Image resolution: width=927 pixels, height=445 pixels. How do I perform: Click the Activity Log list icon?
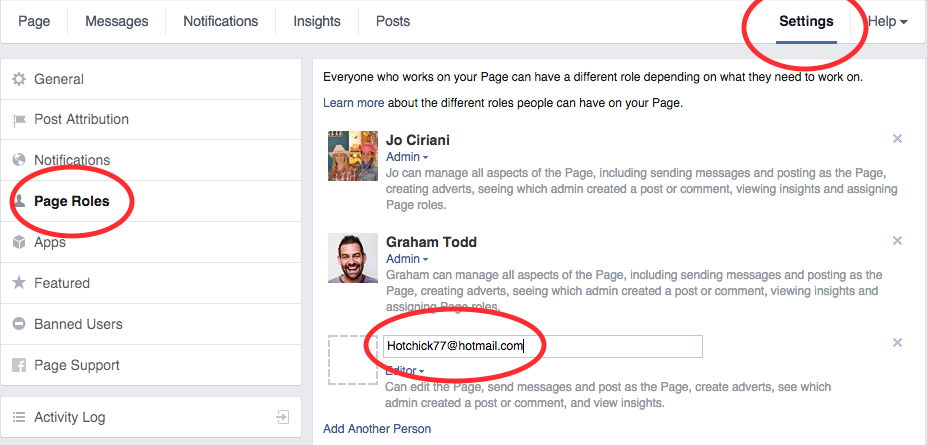20,417
